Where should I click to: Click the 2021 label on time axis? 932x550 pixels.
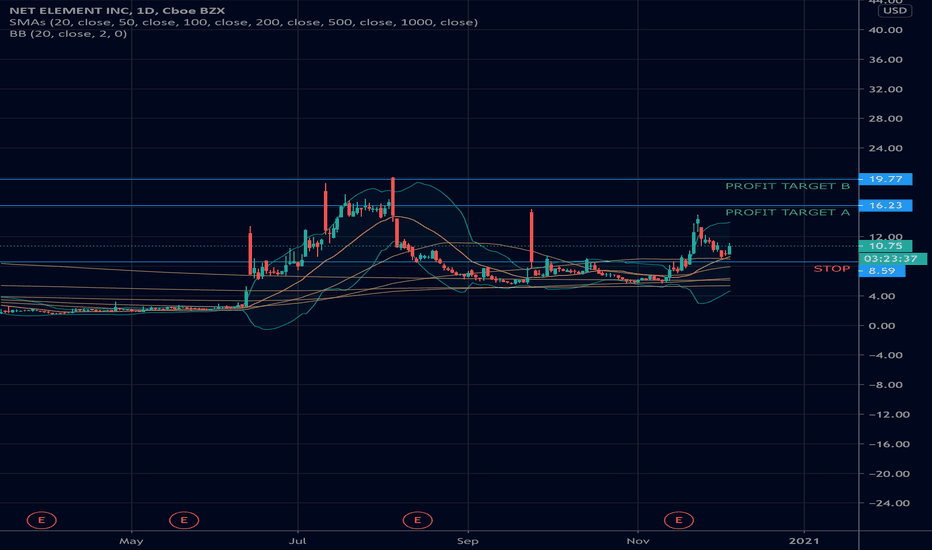[804, 541]
